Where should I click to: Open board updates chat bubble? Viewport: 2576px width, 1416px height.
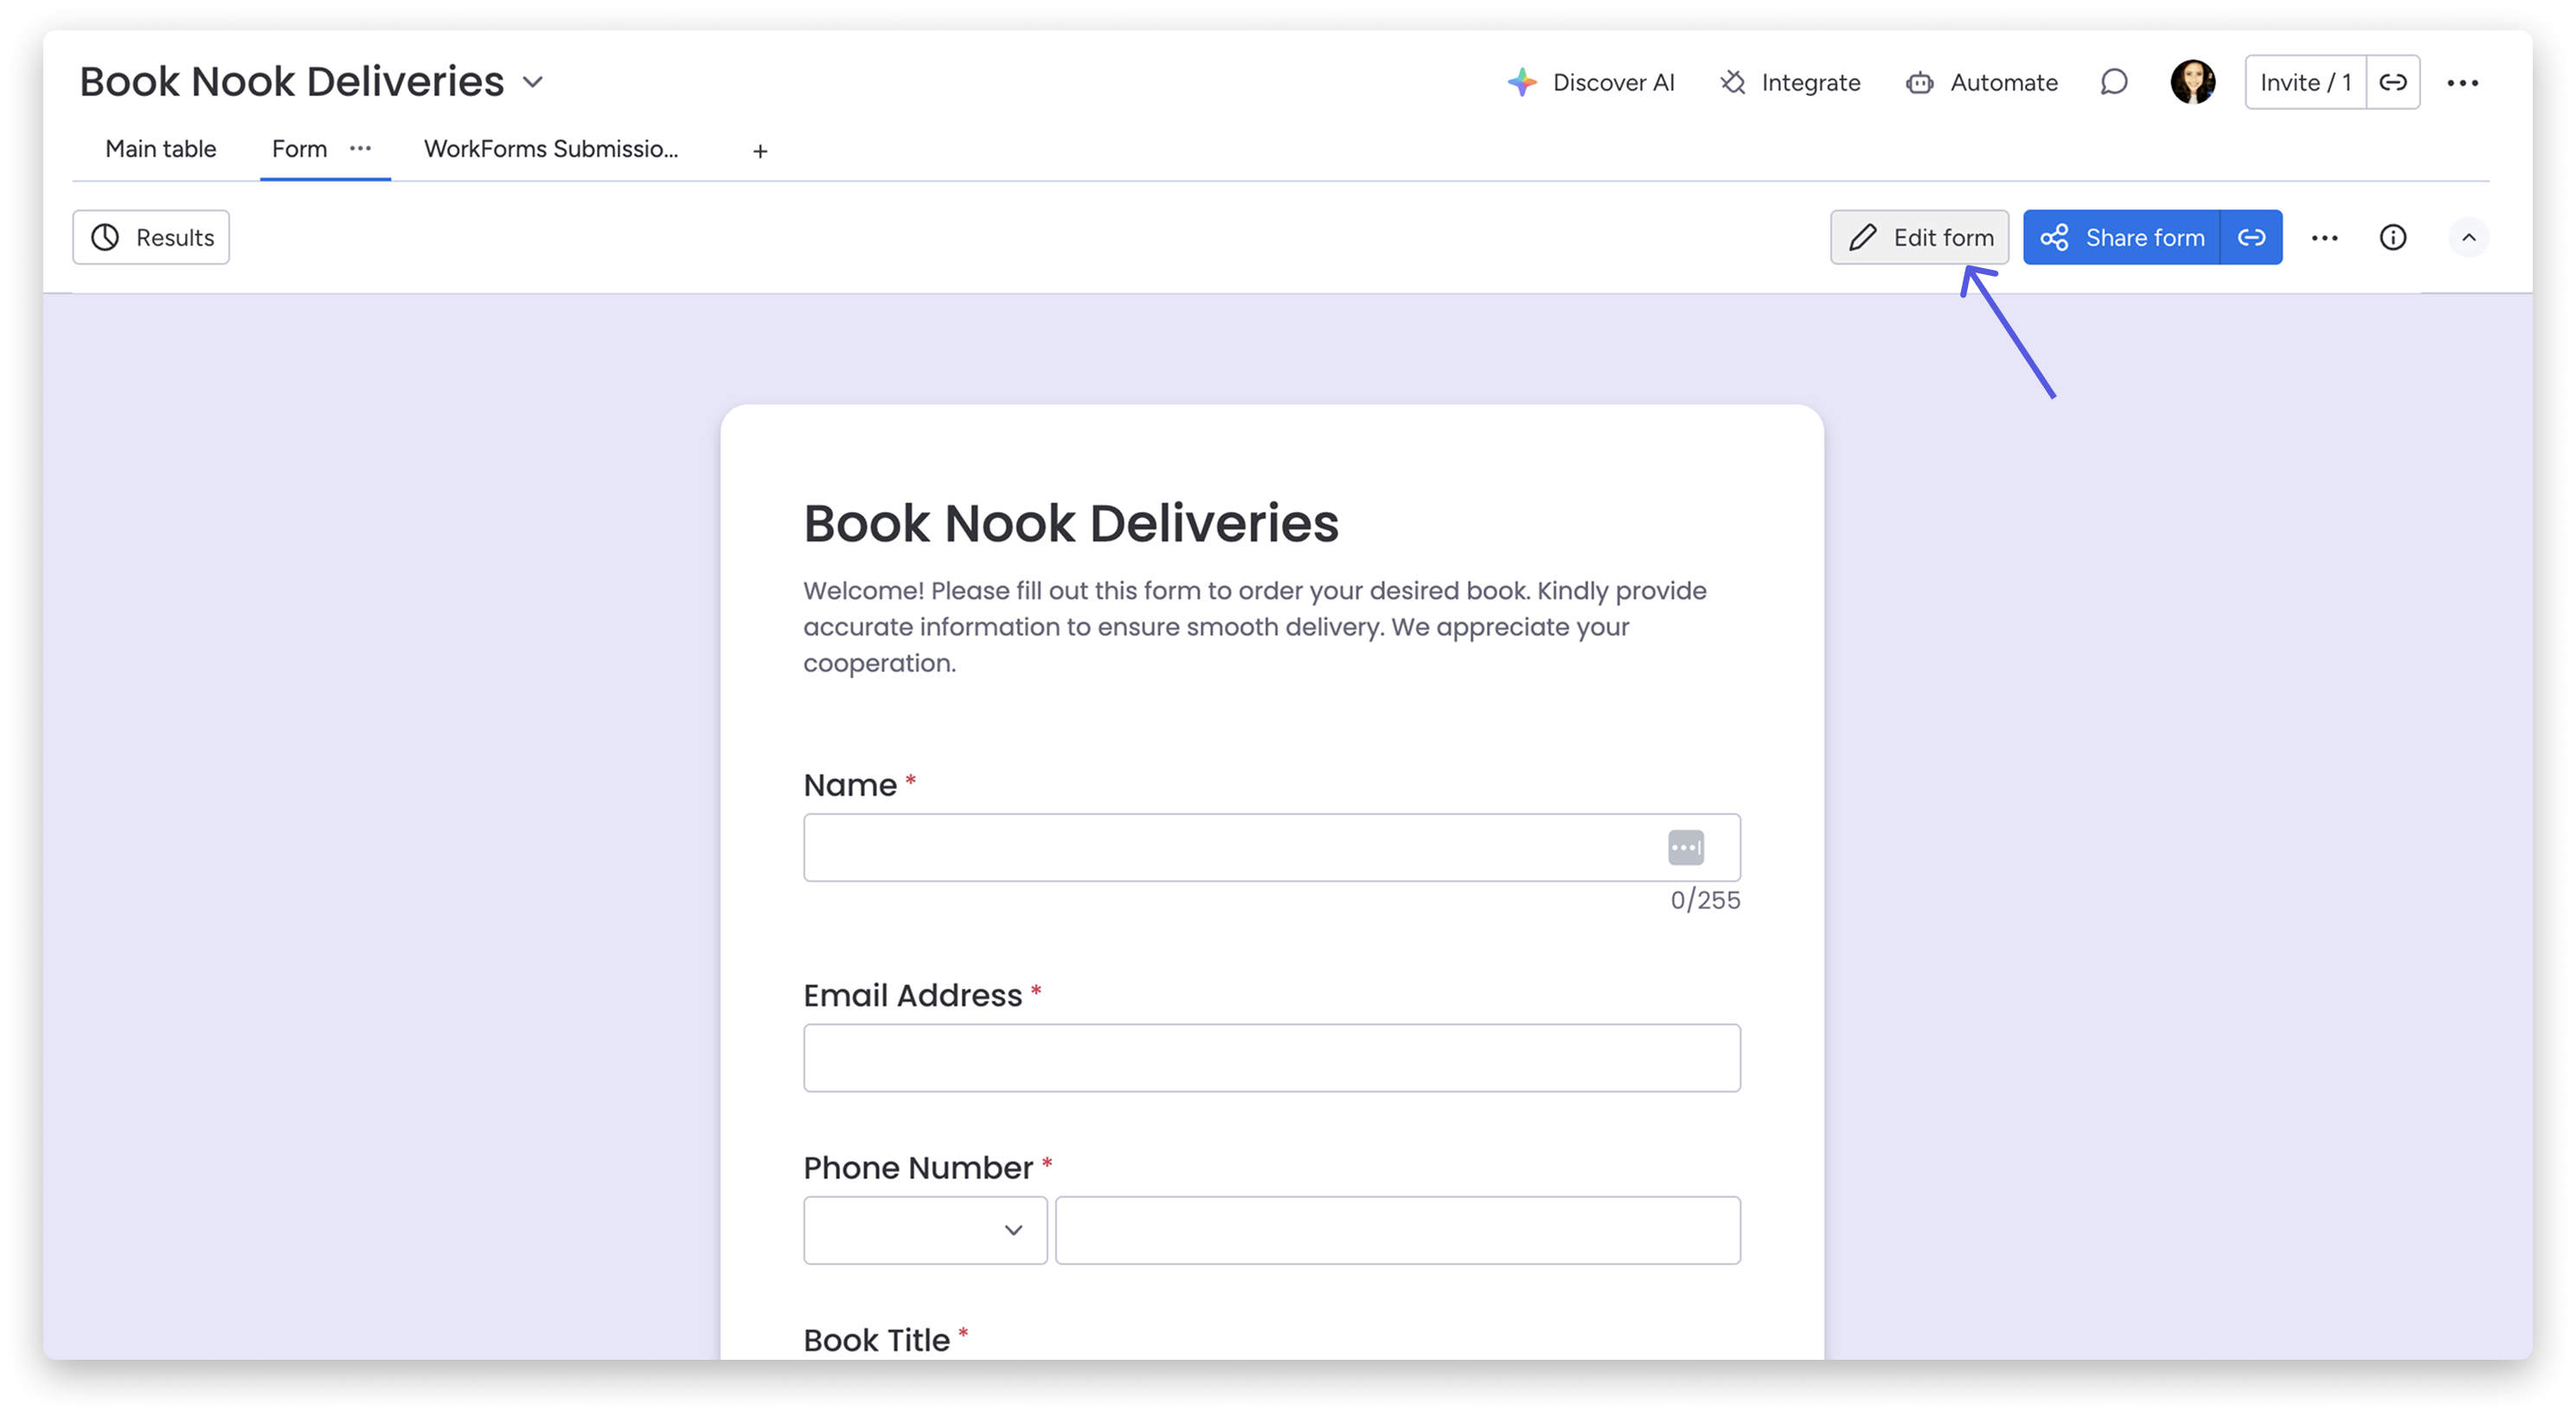point(2114,82)
